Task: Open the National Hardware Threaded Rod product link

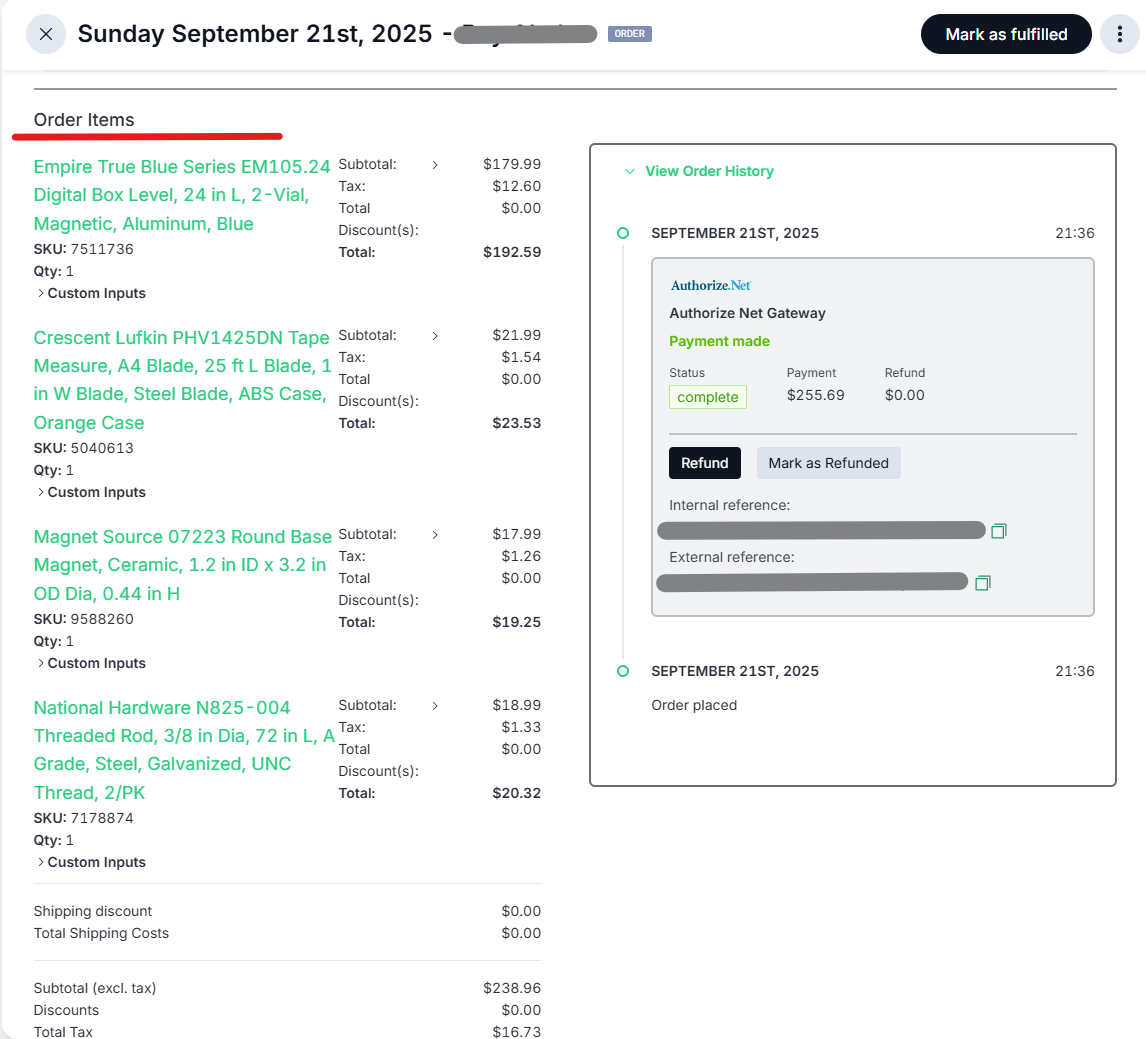Action: 181,750
